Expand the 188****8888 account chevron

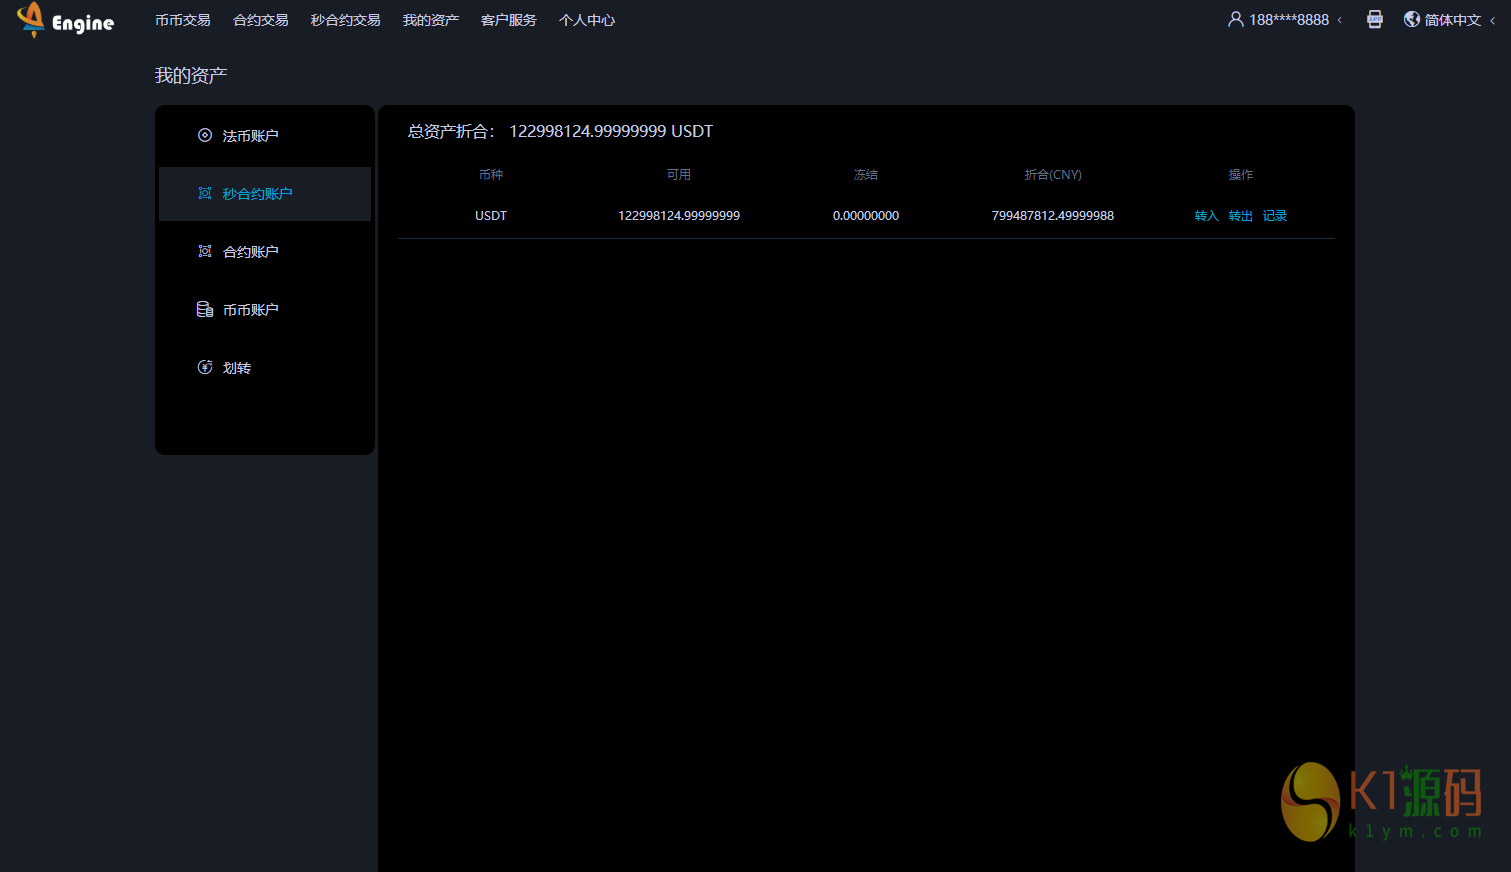(x=1340, y=20)
